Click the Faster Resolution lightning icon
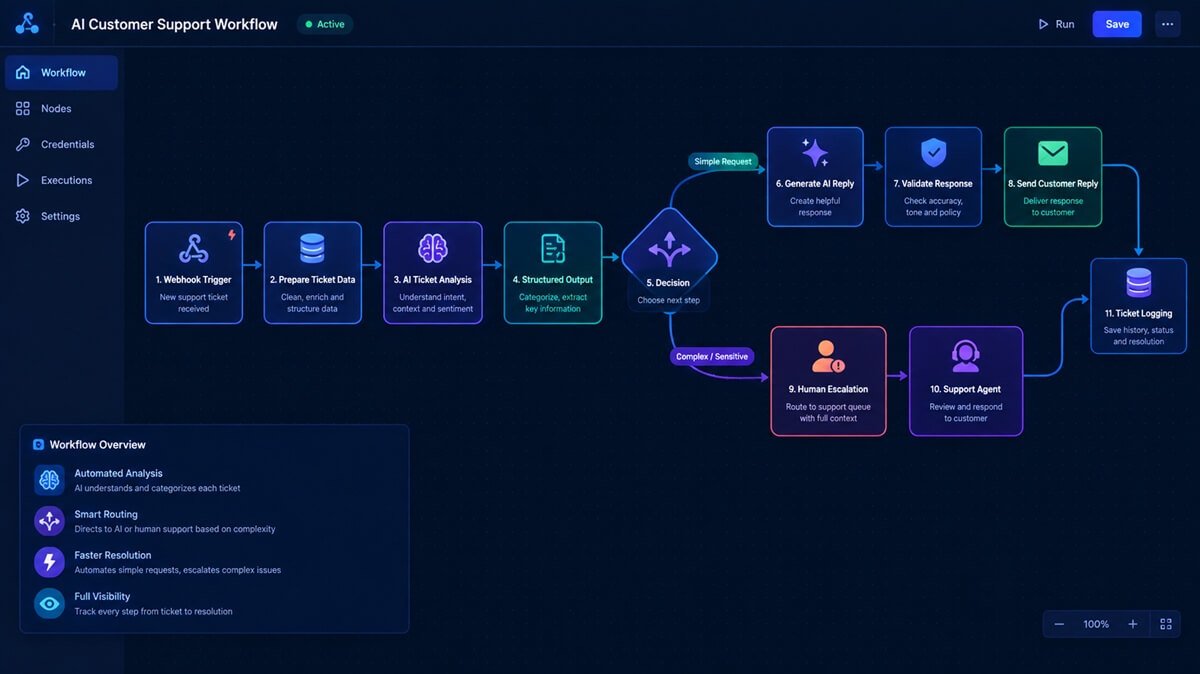This screenshot has height=674, width=1200. (49, 562)
